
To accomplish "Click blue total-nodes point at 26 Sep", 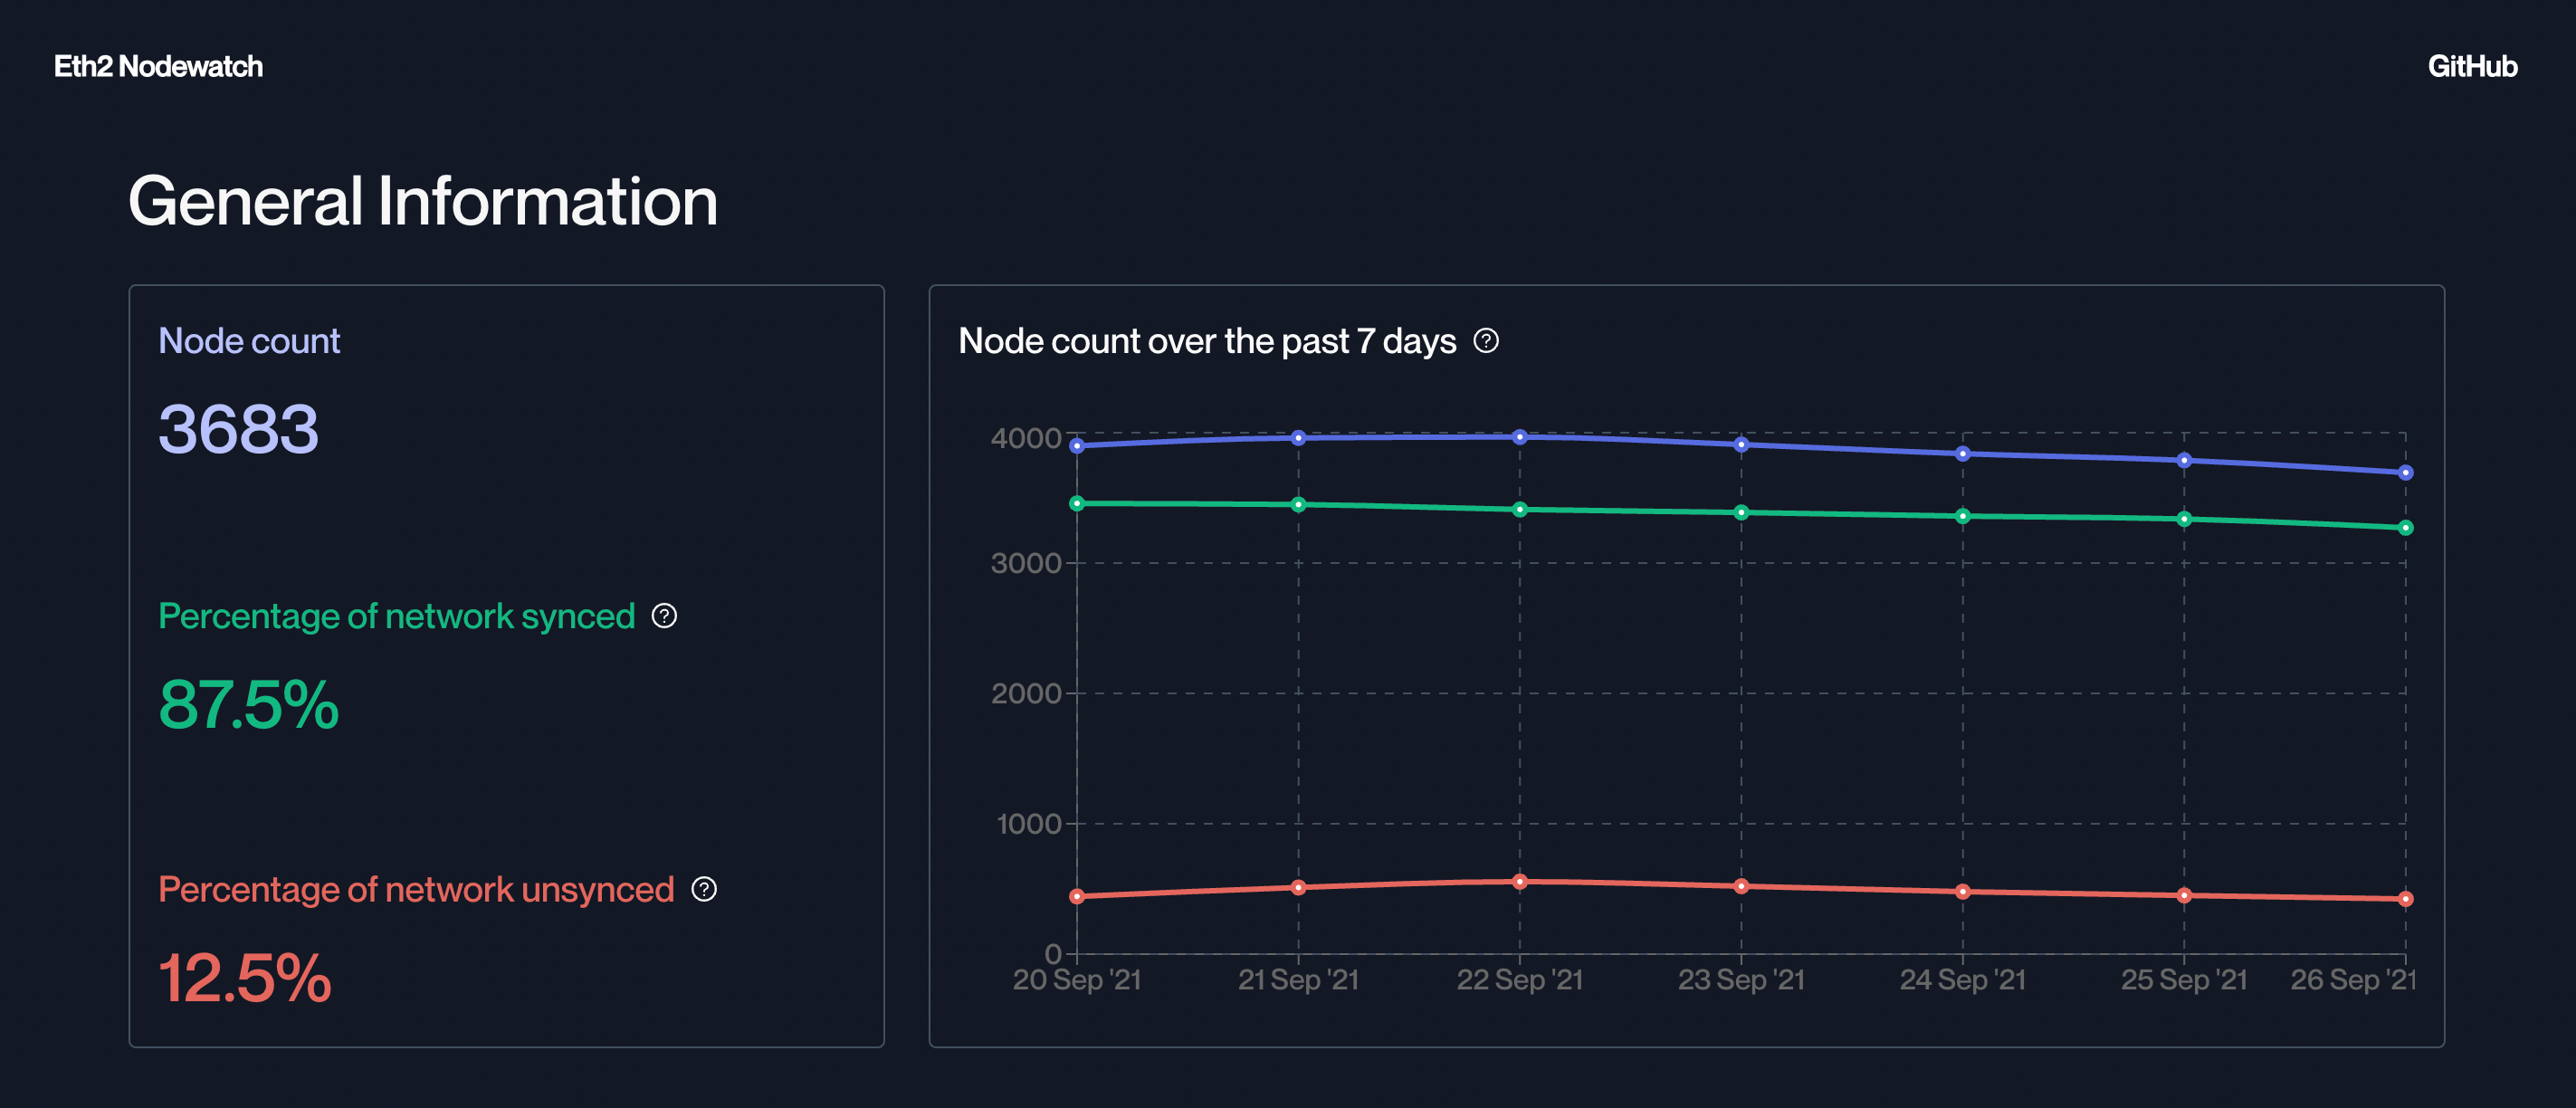I will tap(2405, 473).
